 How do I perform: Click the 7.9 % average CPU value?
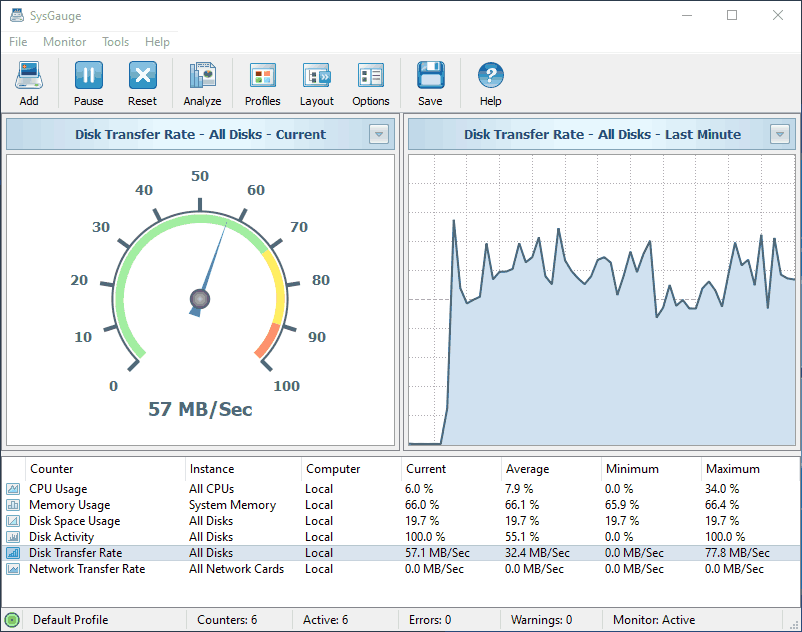tap(519, 489)
